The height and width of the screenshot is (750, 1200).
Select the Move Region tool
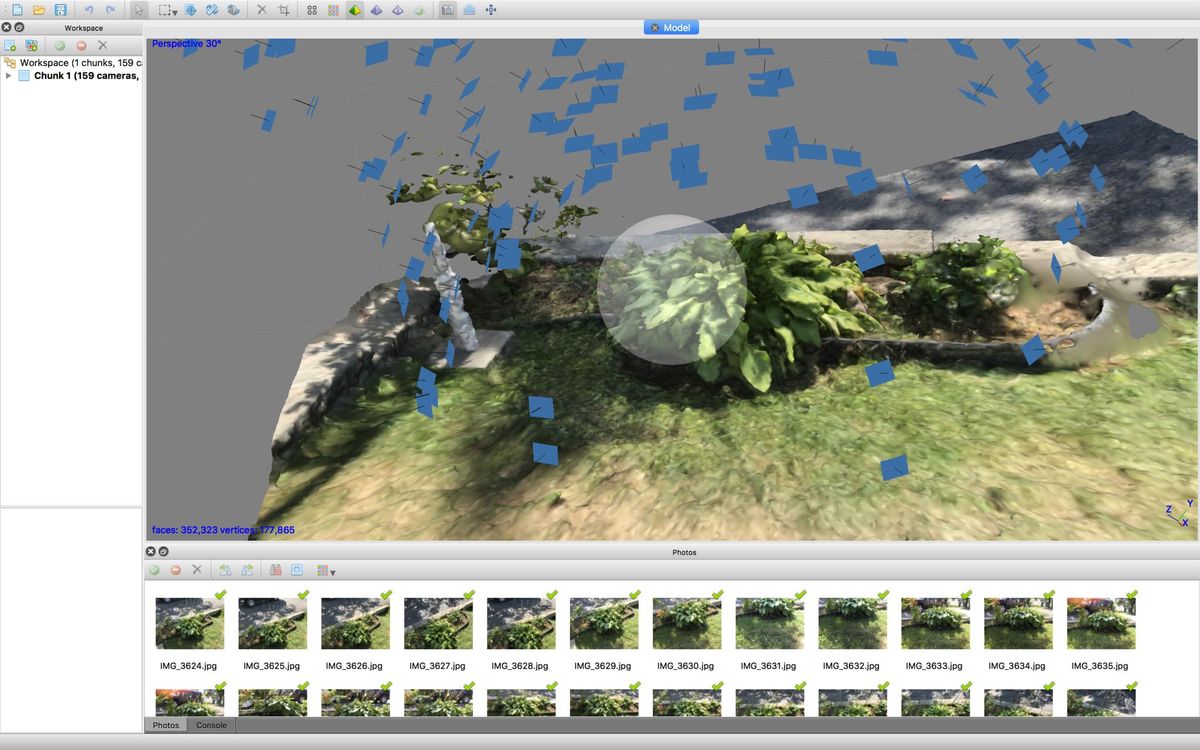pos(190,11)
